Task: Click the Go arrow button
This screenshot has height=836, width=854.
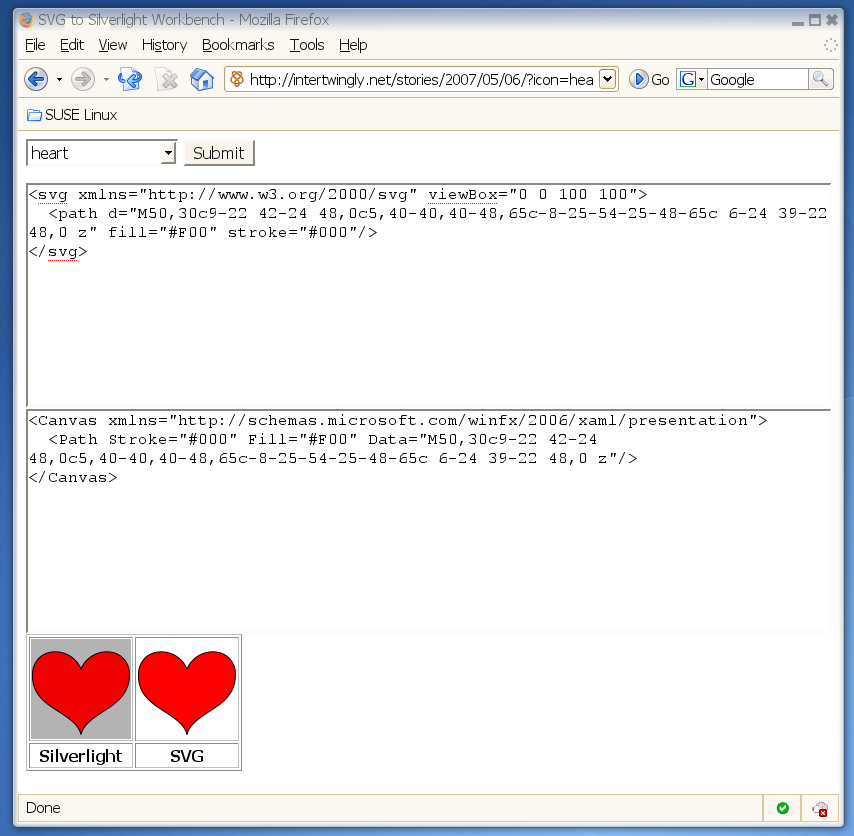Action: pos(649,80)
